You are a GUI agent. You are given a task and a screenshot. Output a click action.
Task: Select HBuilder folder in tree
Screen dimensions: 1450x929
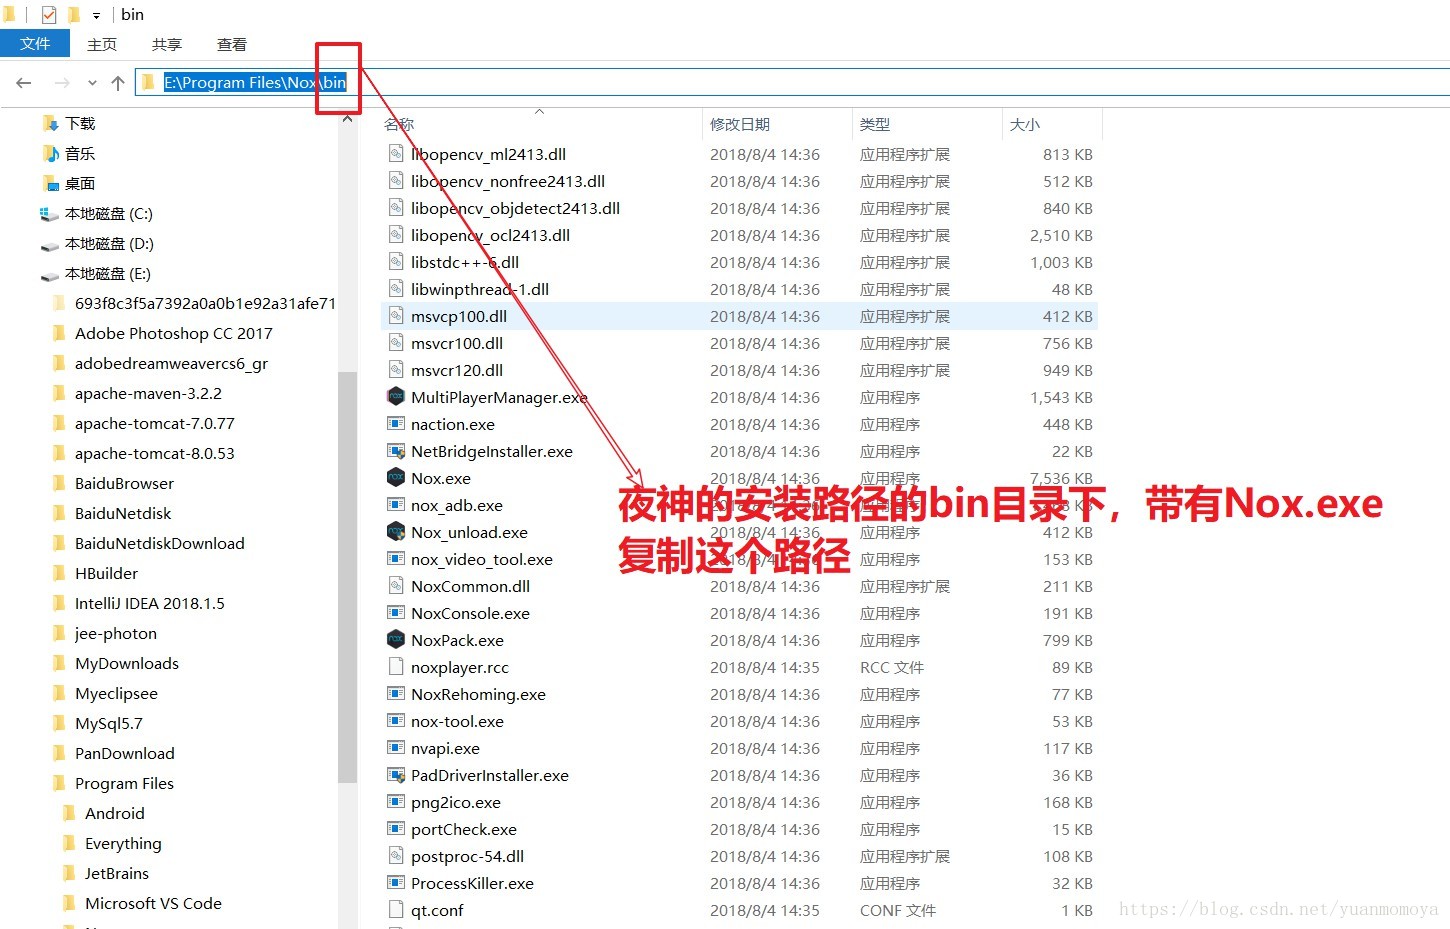(x=106, y=573)
